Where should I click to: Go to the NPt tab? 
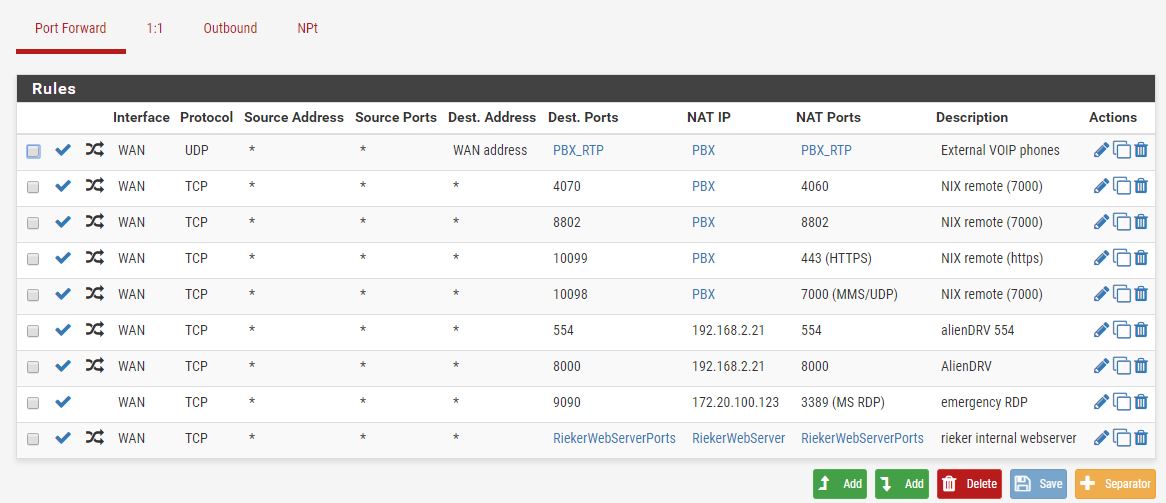click(307, 28)
